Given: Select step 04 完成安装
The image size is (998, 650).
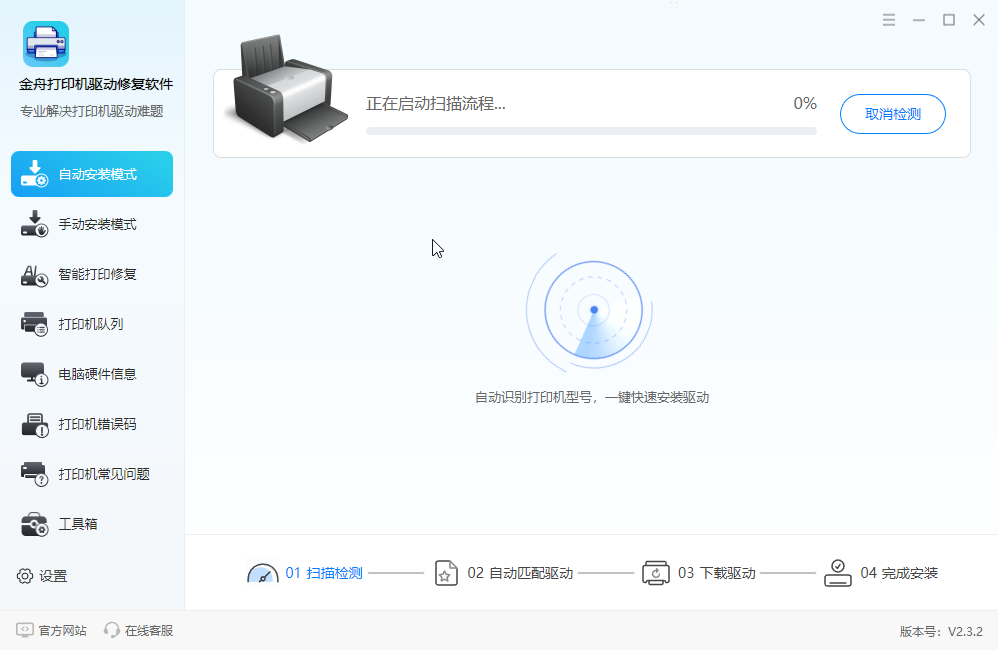Looking at the screenshot, I should [x=881, y=573].
